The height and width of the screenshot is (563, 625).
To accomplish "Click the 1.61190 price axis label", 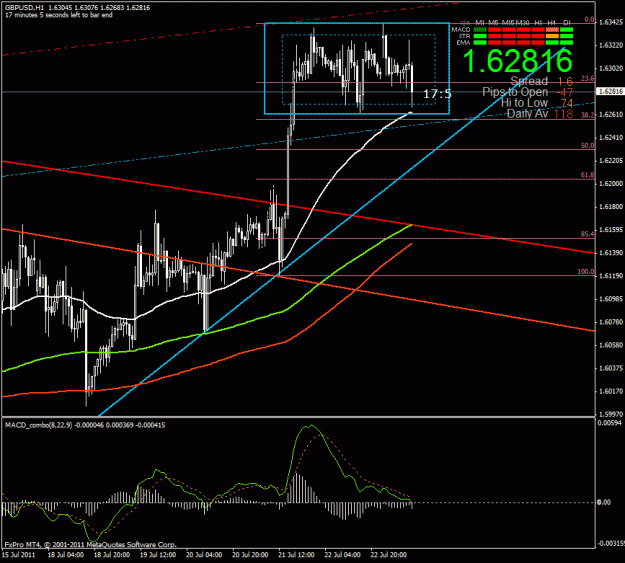I will (611, 276).
